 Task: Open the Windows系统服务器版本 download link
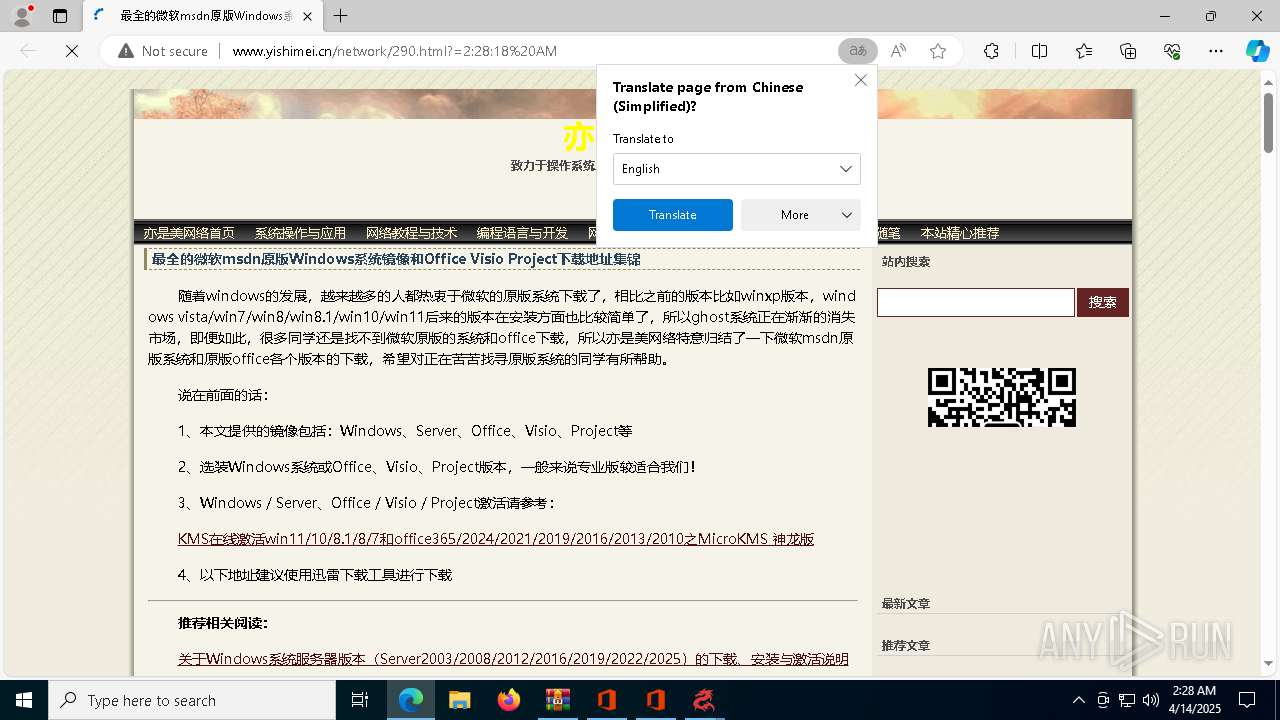(x=513, y=659)
